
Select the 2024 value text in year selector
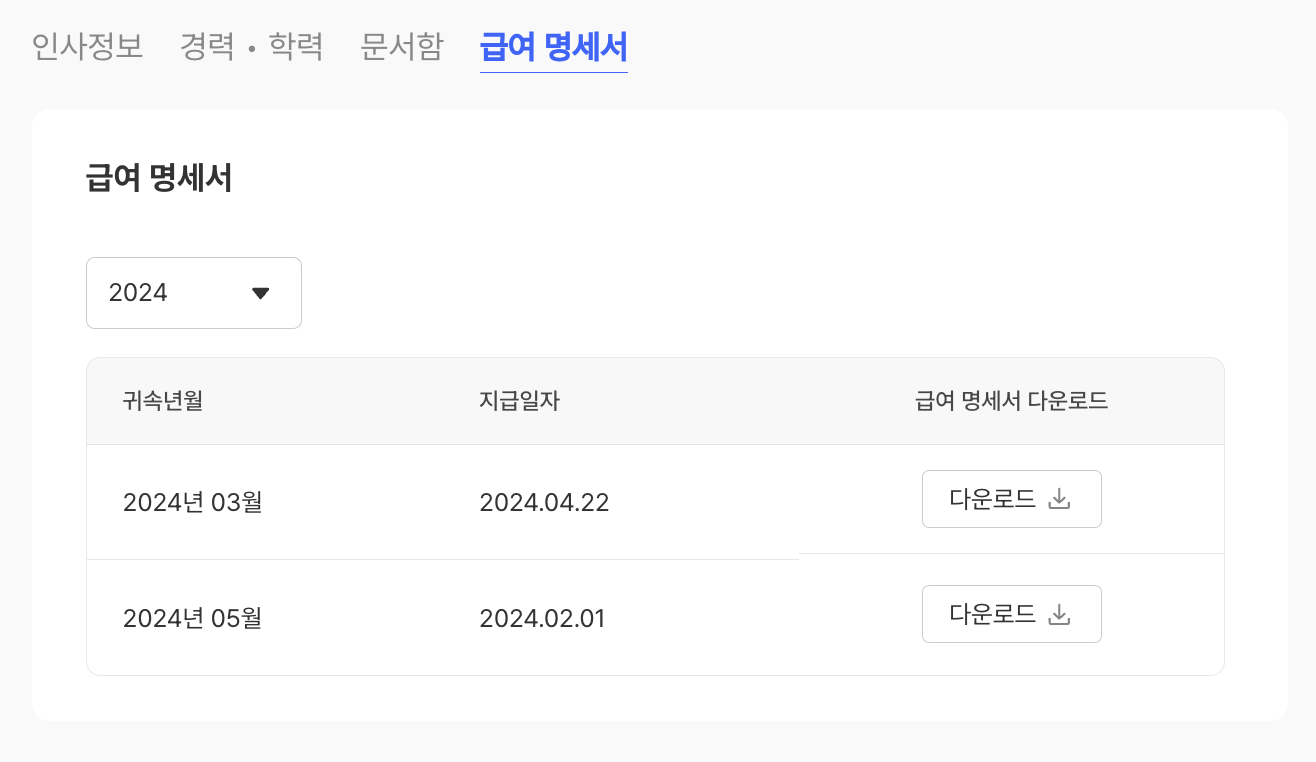click(138, 293)
